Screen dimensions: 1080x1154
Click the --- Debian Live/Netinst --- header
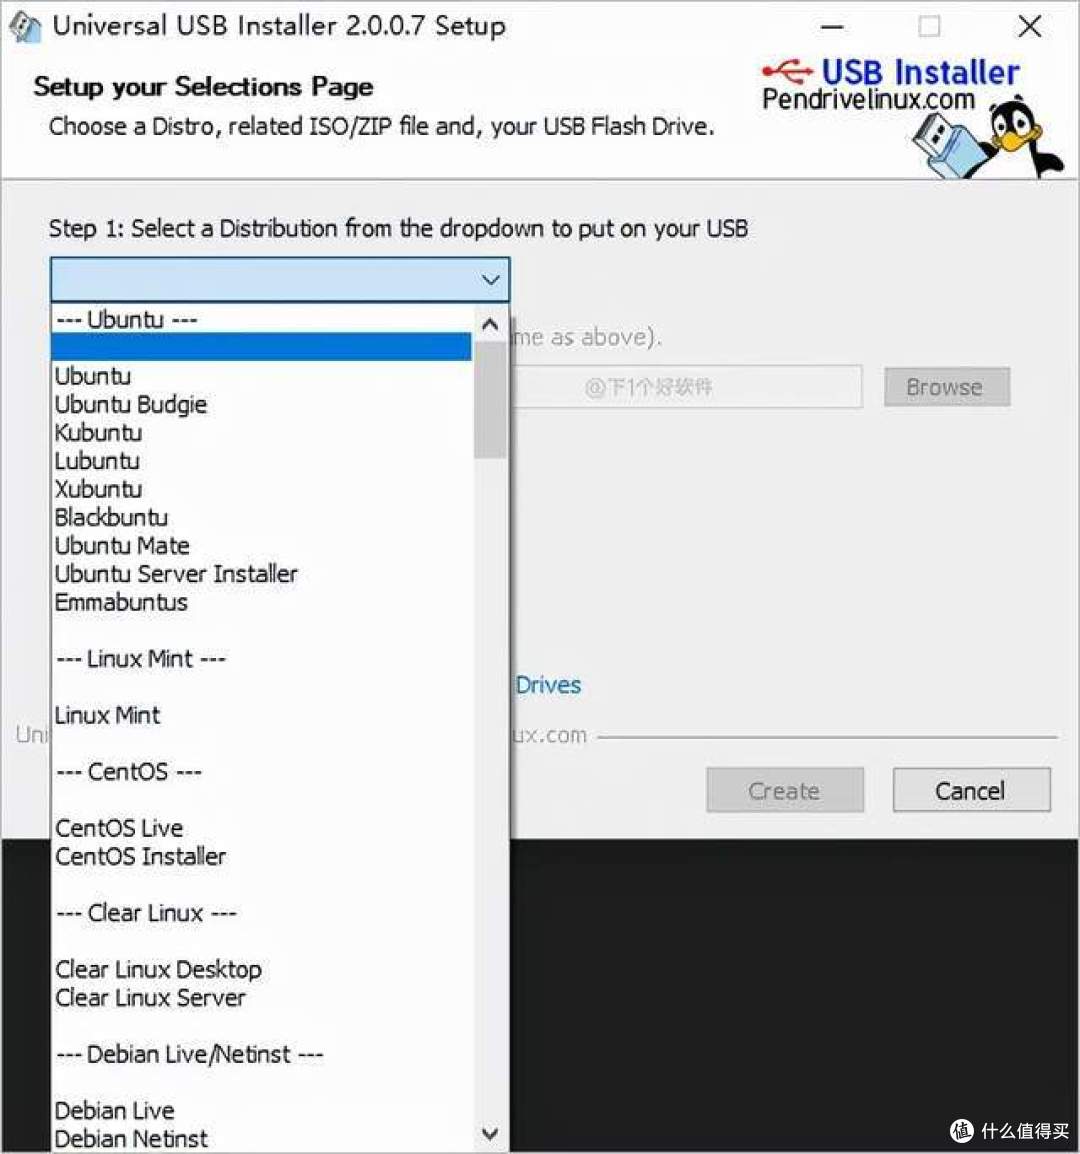click(x=261, y=1055)
